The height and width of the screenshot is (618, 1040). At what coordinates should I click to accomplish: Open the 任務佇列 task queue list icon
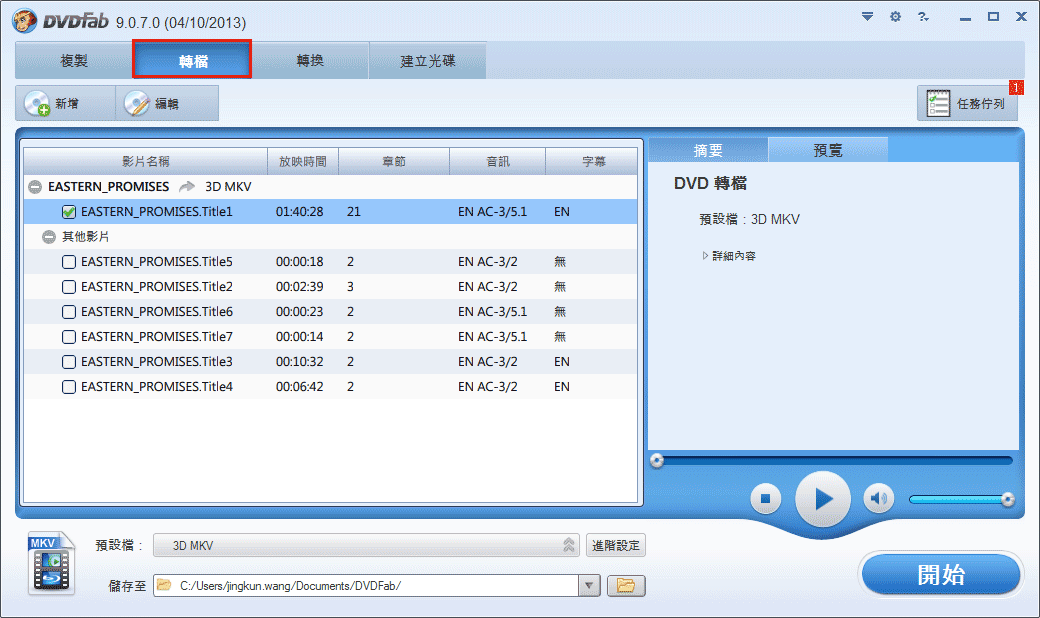pos(938,103)
